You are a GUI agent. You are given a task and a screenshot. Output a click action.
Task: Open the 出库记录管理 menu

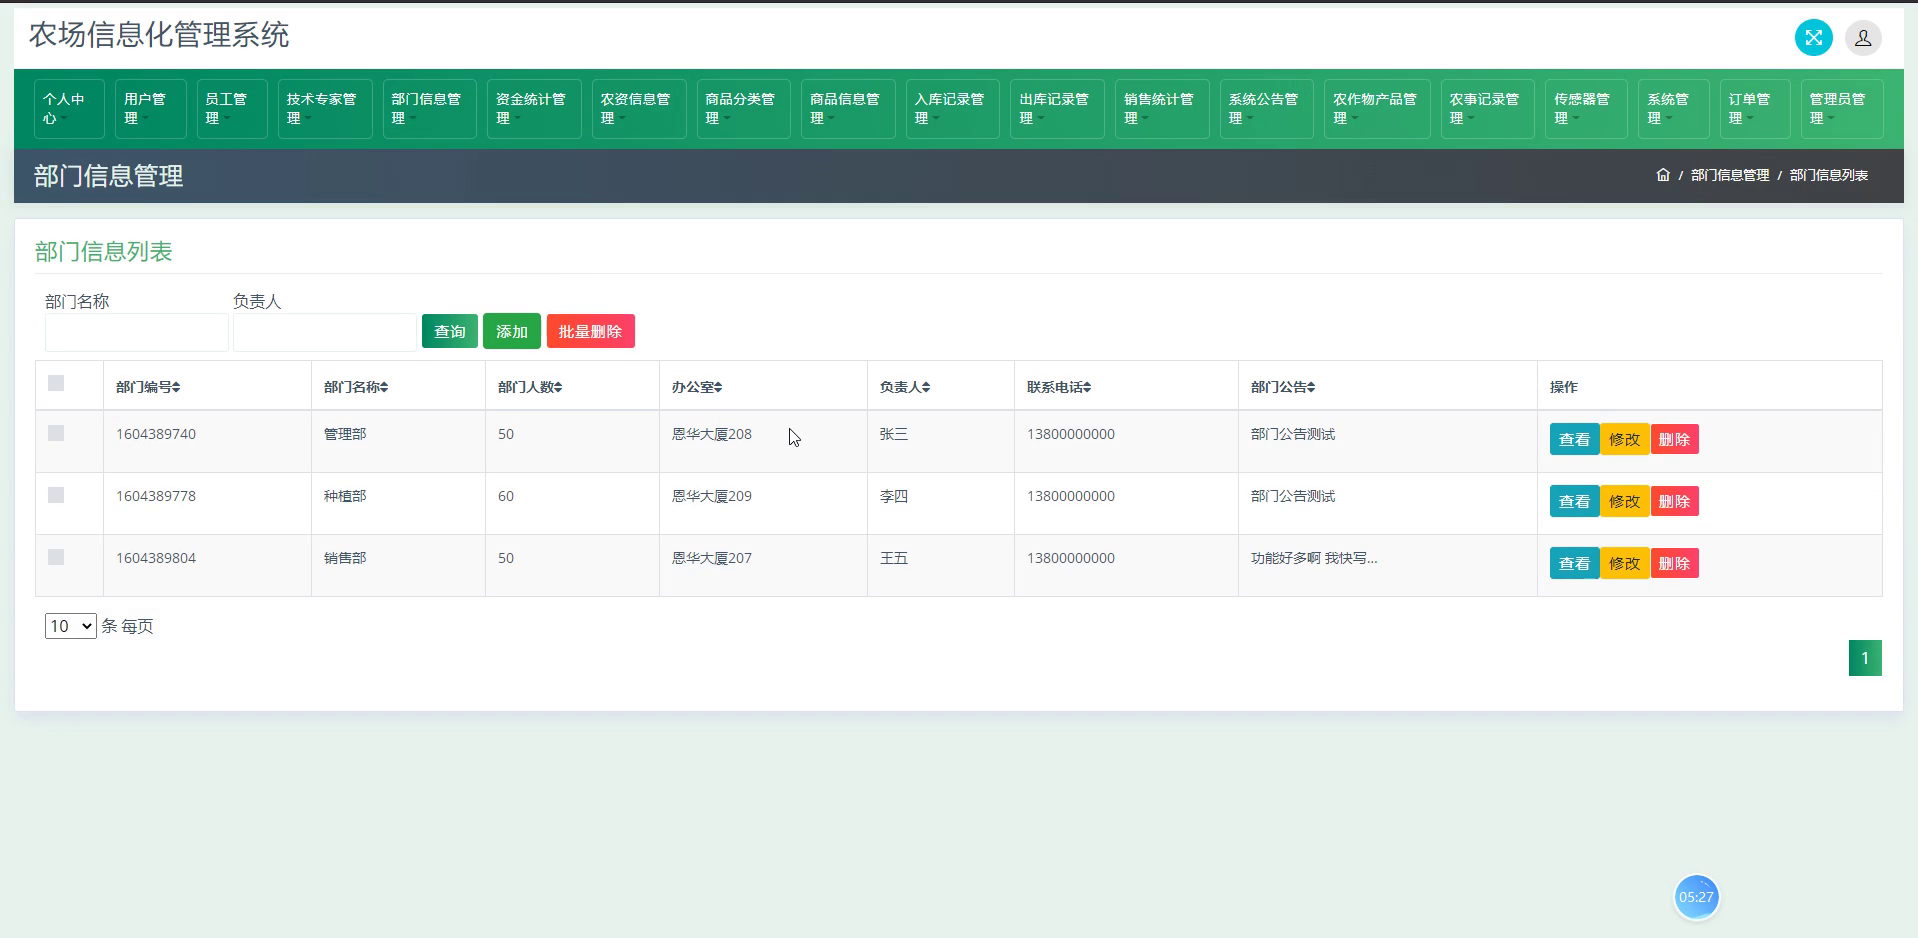(x=1057, y=109)
